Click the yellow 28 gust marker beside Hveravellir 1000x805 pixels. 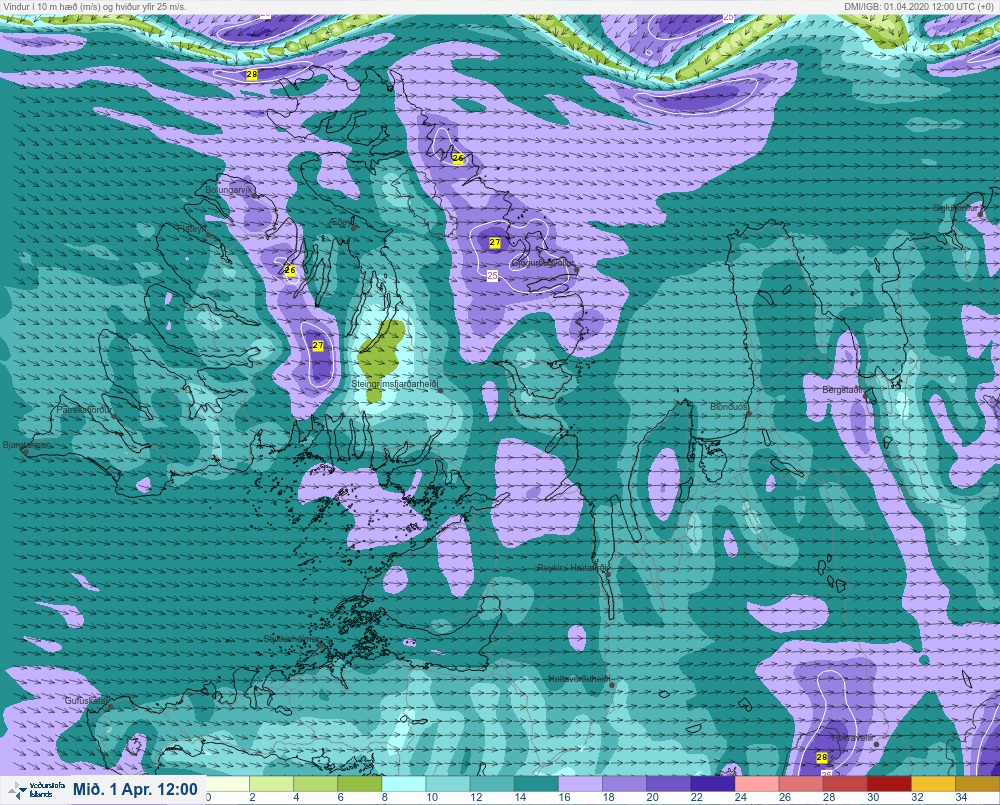(x=822, y=757)
